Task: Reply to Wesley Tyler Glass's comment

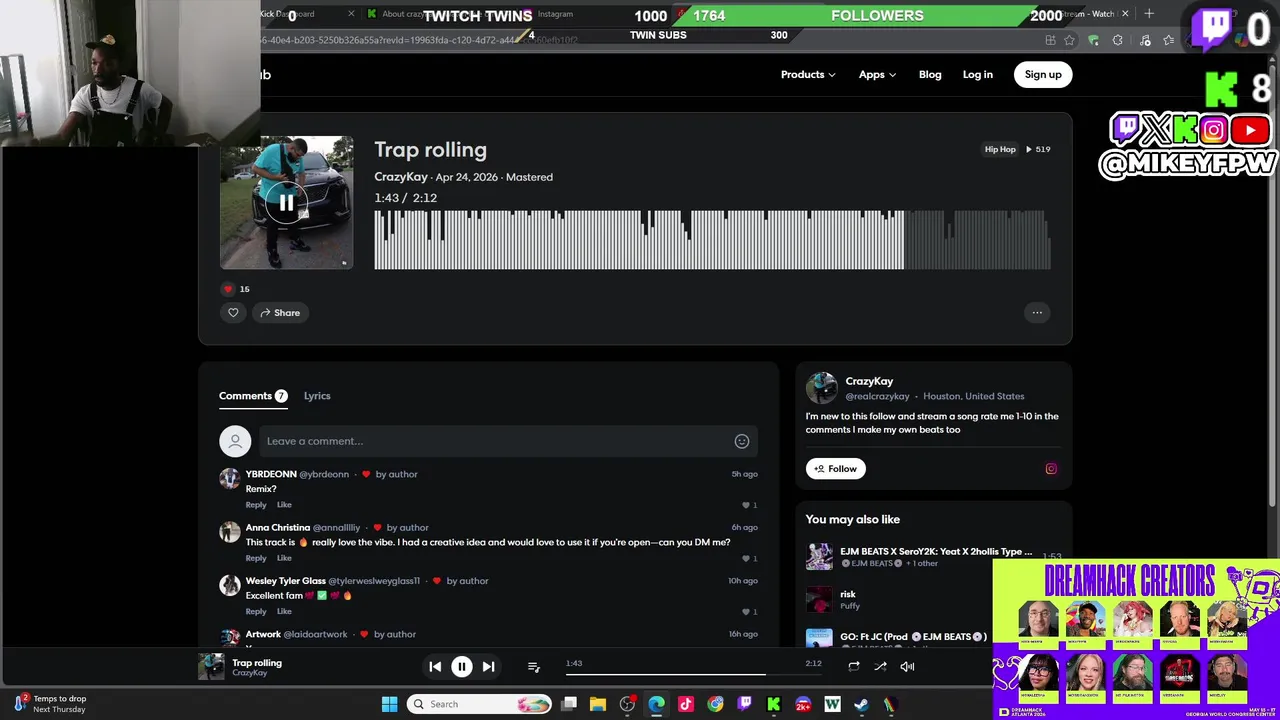Action: [256, 611]
